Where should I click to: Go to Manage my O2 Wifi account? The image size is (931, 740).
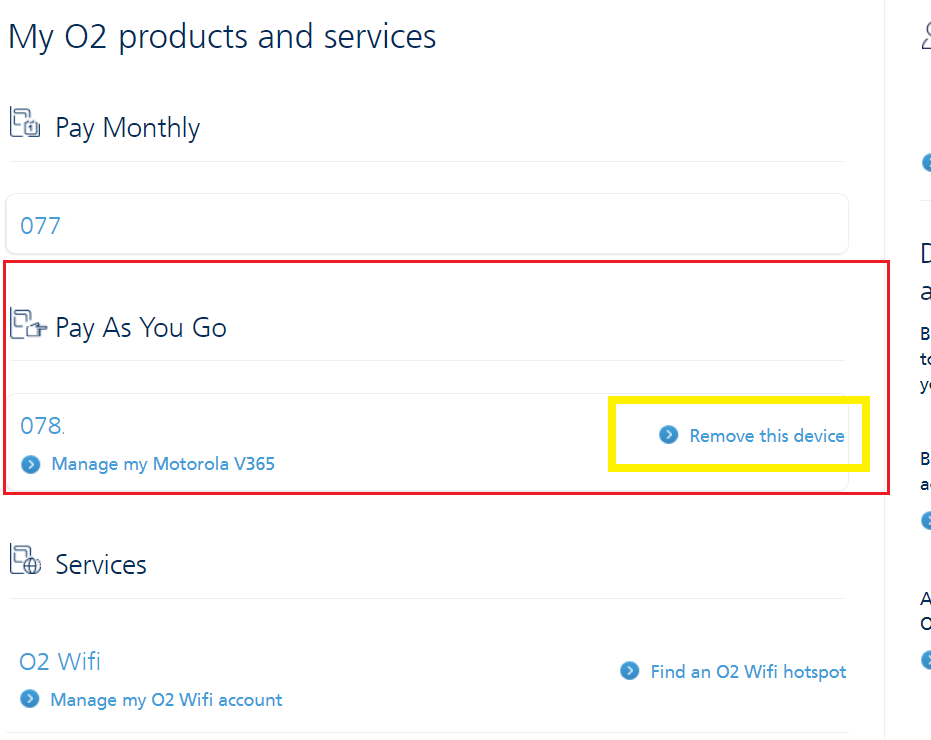[166, 700]
